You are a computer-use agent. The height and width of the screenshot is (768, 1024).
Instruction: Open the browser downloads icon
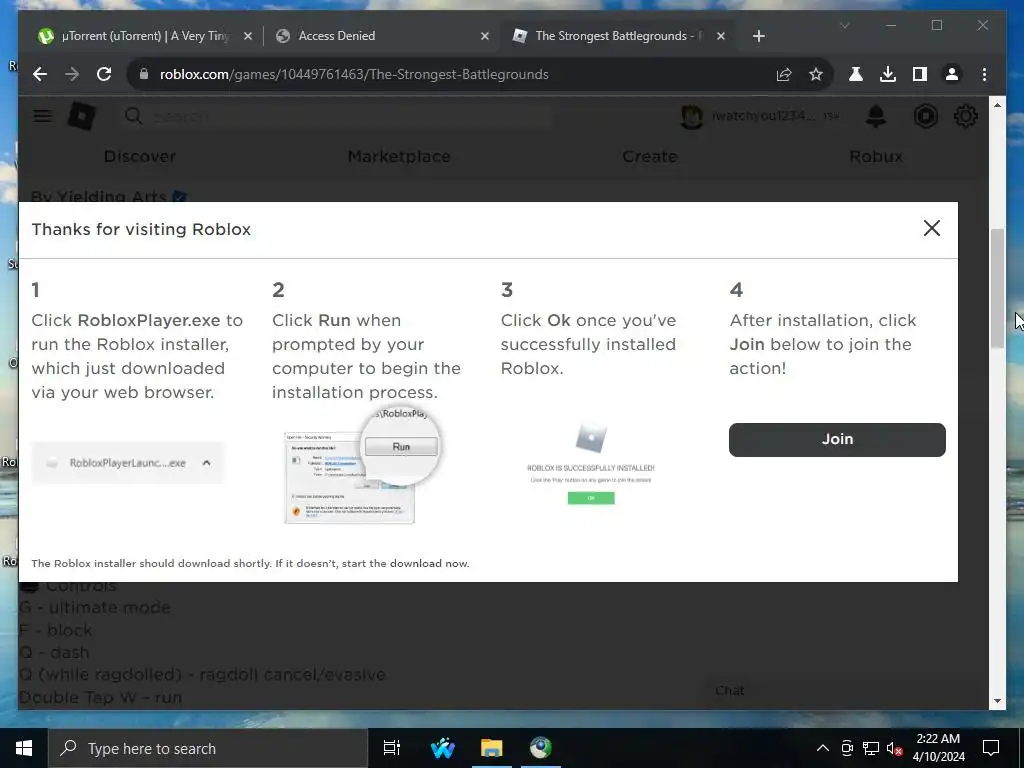click(888, 74)
